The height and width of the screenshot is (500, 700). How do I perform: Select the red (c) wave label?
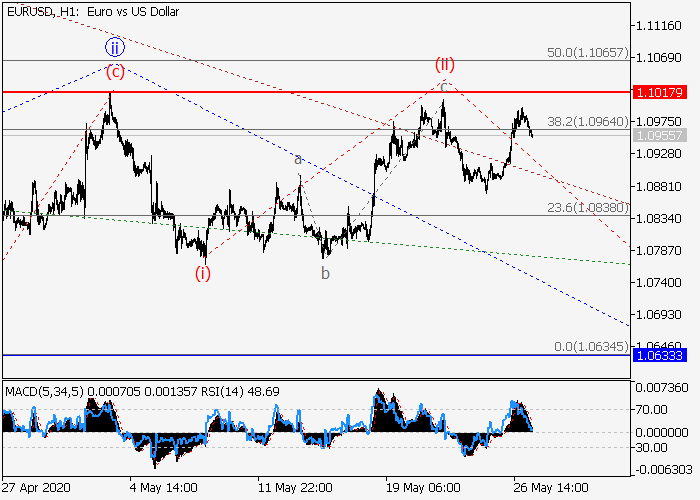116,71
